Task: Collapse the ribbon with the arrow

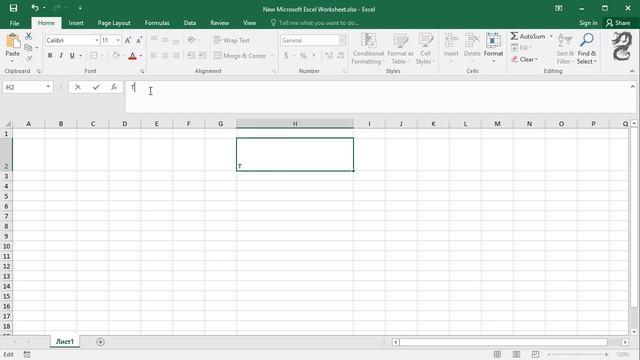Action: [x=632, y=71]
